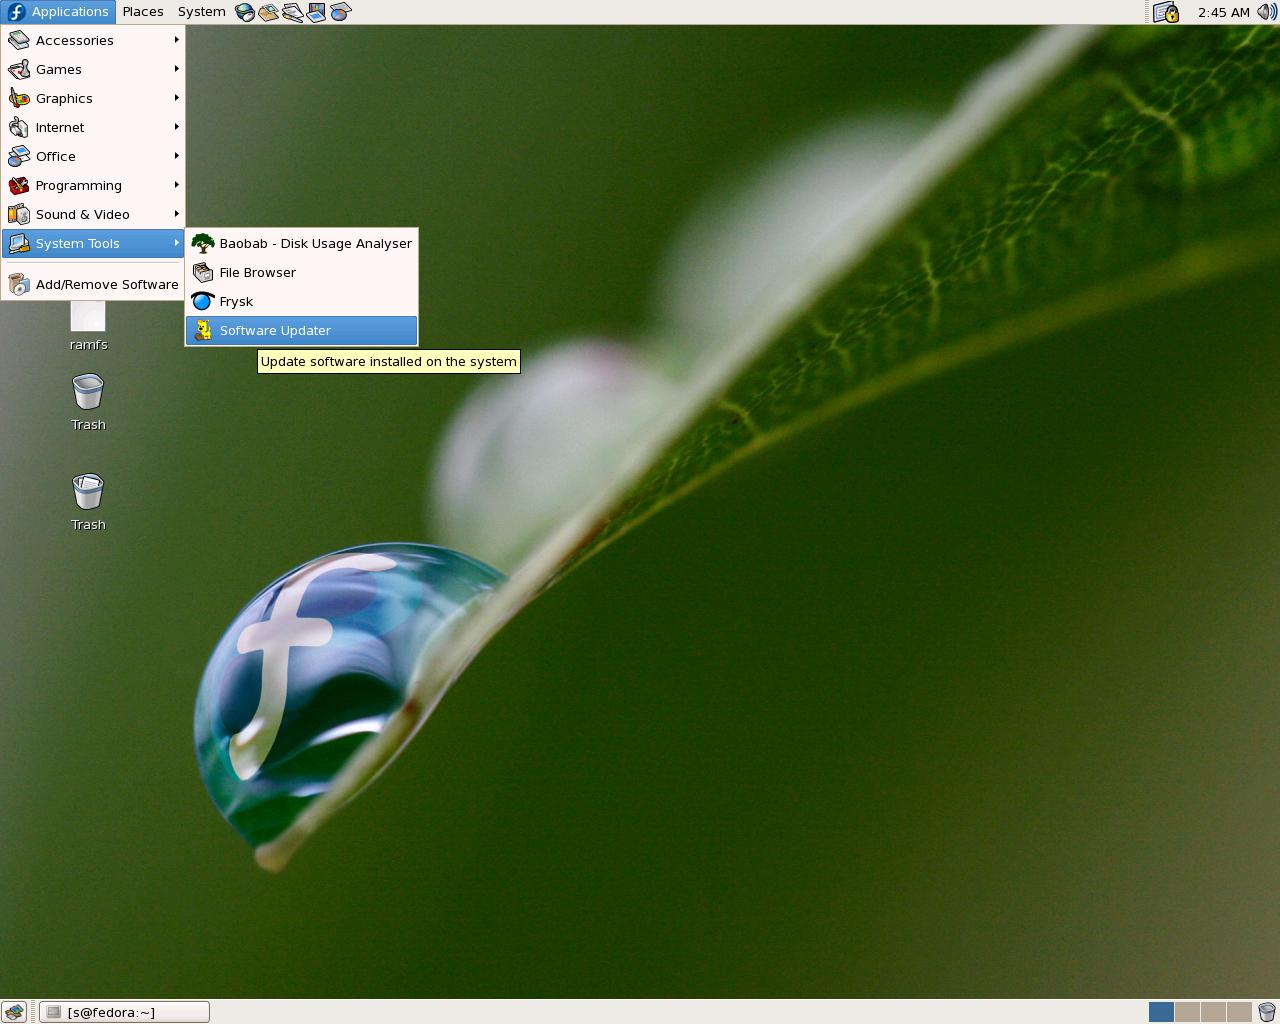Select the ramfs desktop icon
Viewport: 1280px width, 1024px height.
(88, 326)
